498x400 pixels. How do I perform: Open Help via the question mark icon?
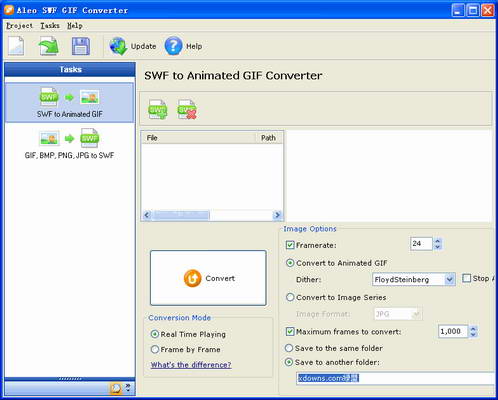click(x=173, y=46)
